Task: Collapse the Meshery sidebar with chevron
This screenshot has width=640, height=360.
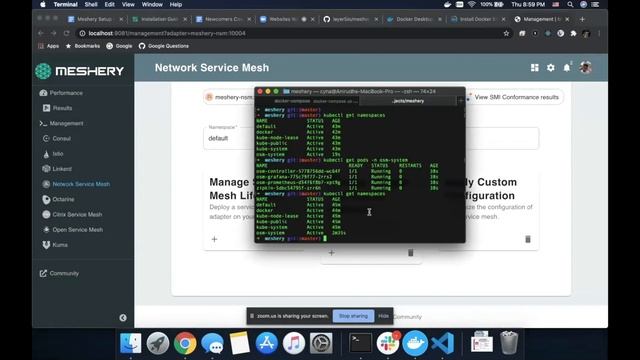Action: pyautogui.click(x=123, y=318)
